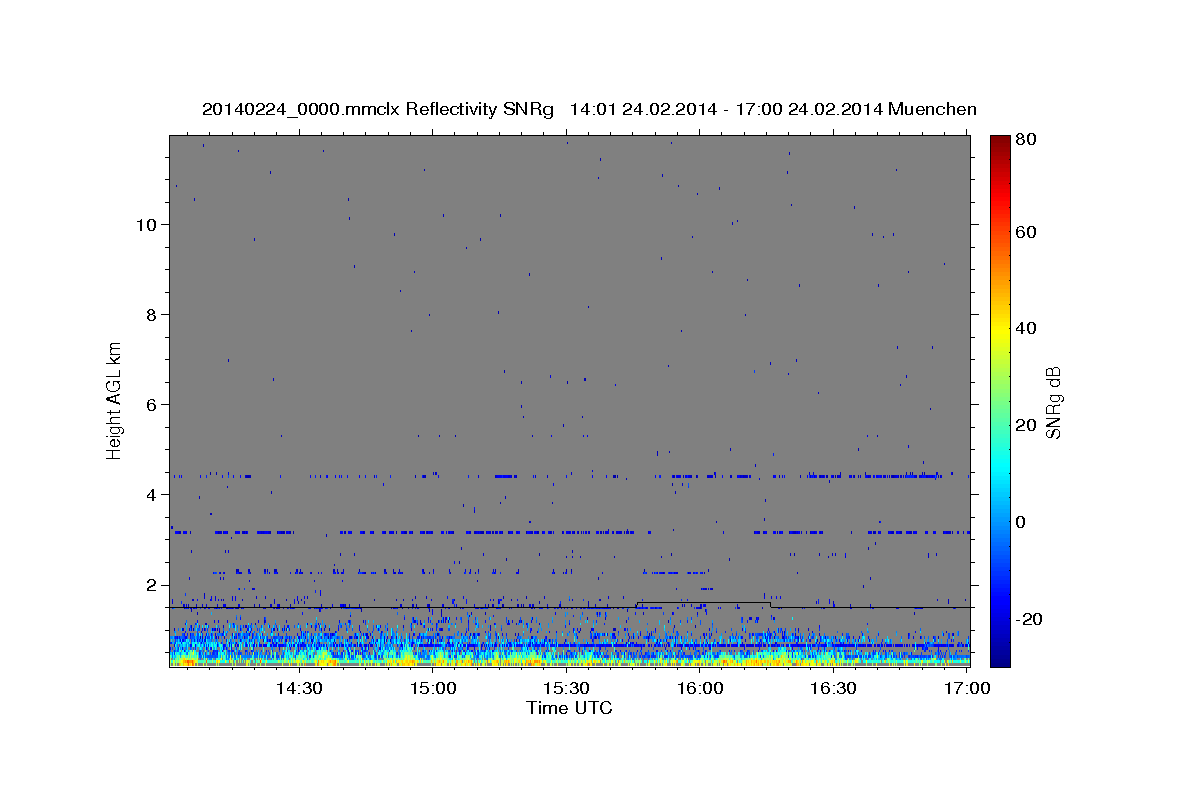Viewport: 1200px width, 800px height.
Task: Click the height tick label 2
Action: (152, 584)
